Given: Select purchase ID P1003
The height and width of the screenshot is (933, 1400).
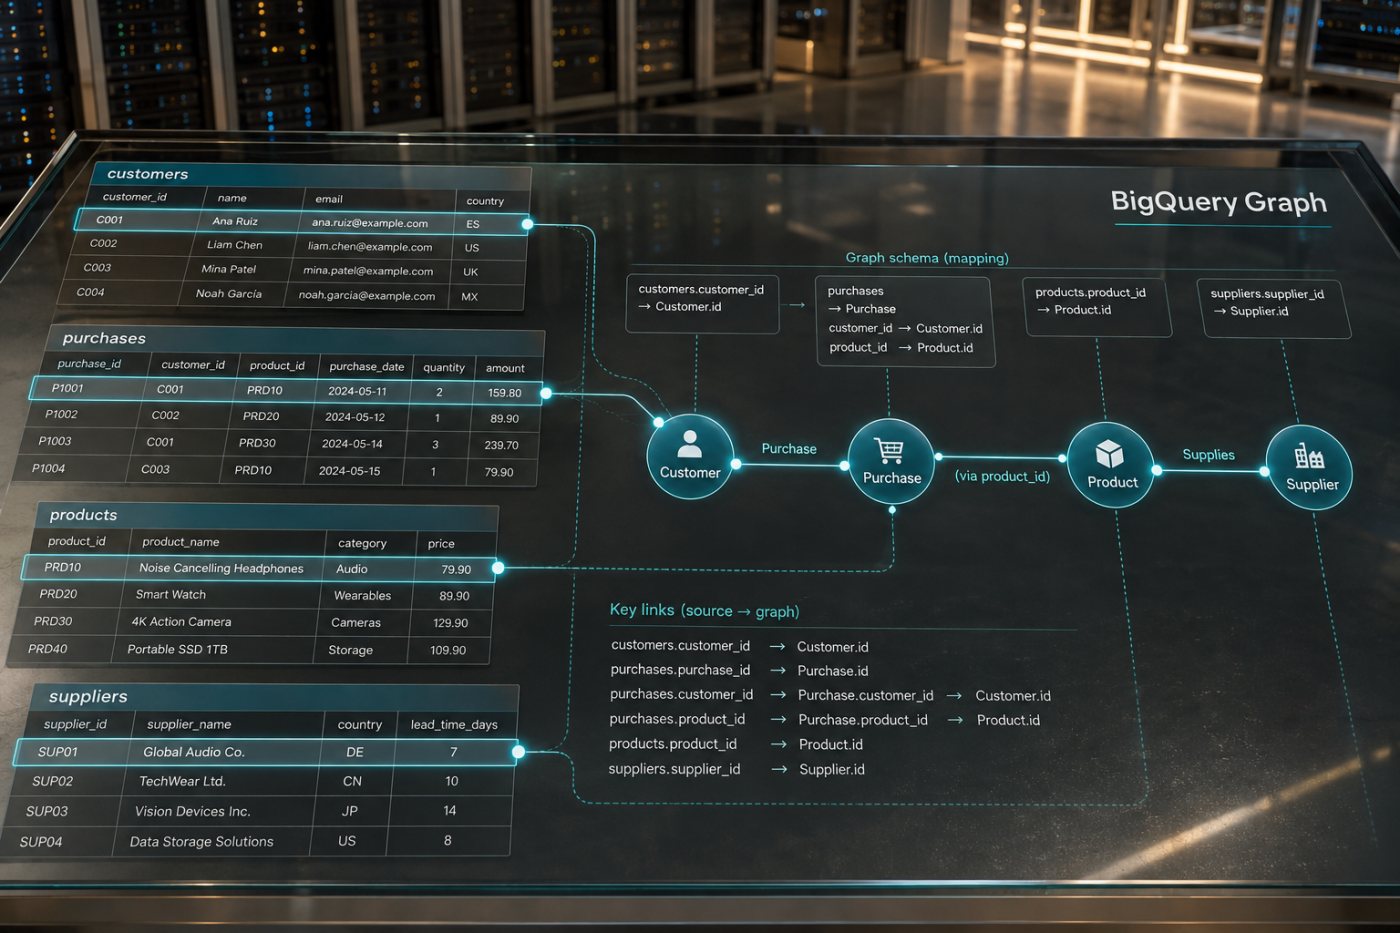Looking at the screenshot, I should (x=55, y=441).
